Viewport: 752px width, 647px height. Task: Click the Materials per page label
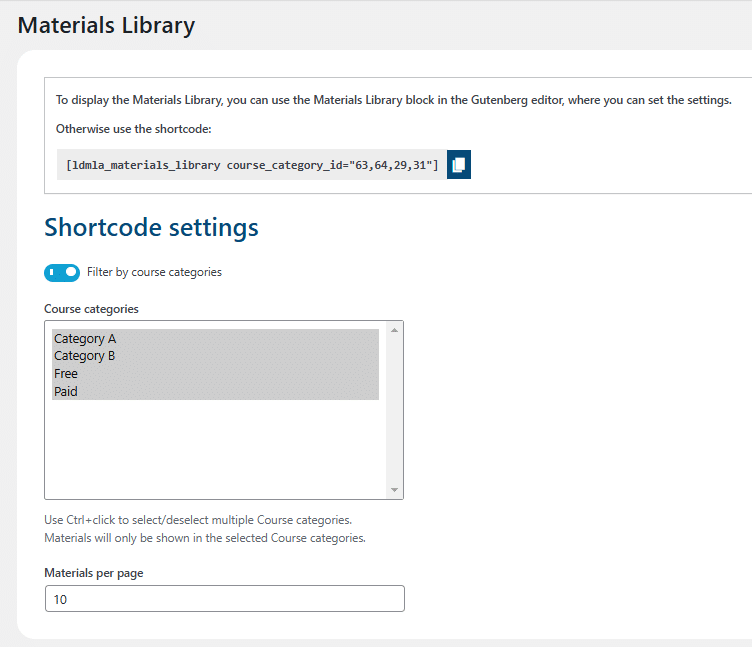pos(94,573)
